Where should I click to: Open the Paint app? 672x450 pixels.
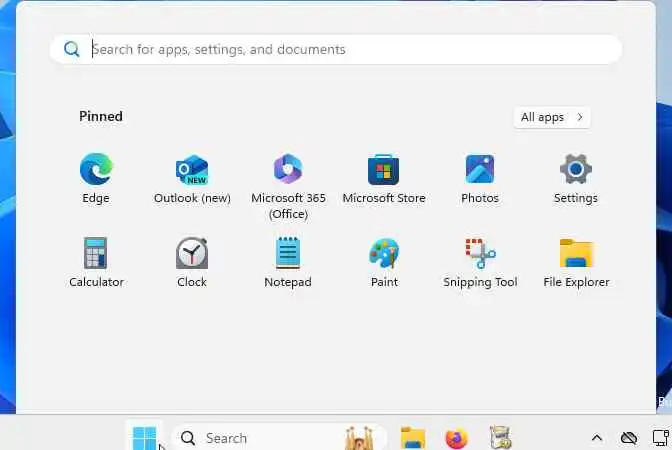384,262
